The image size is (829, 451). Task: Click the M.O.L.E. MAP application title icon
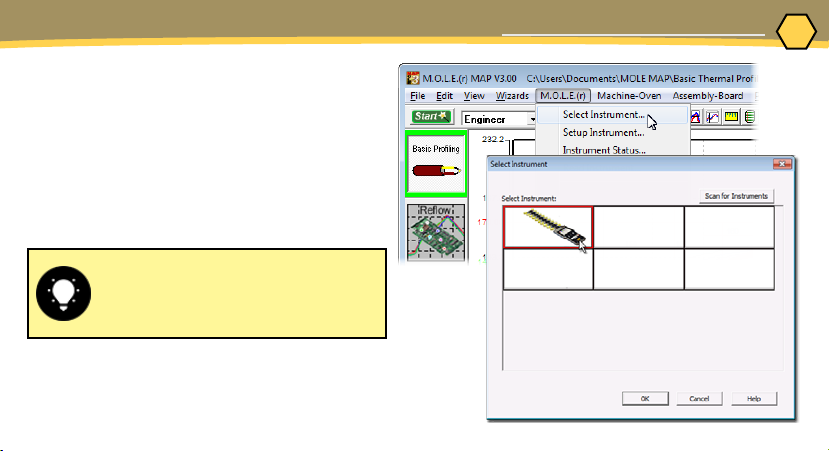412,78
